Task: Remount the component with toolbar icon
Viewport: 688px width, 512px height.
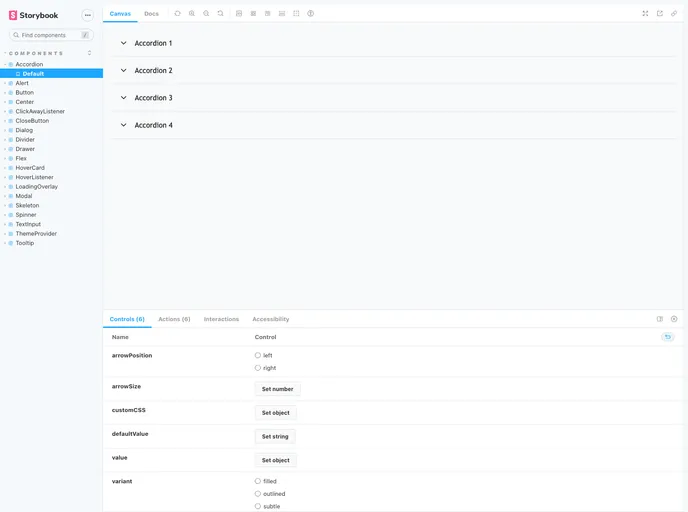Action: coord(177,14)
